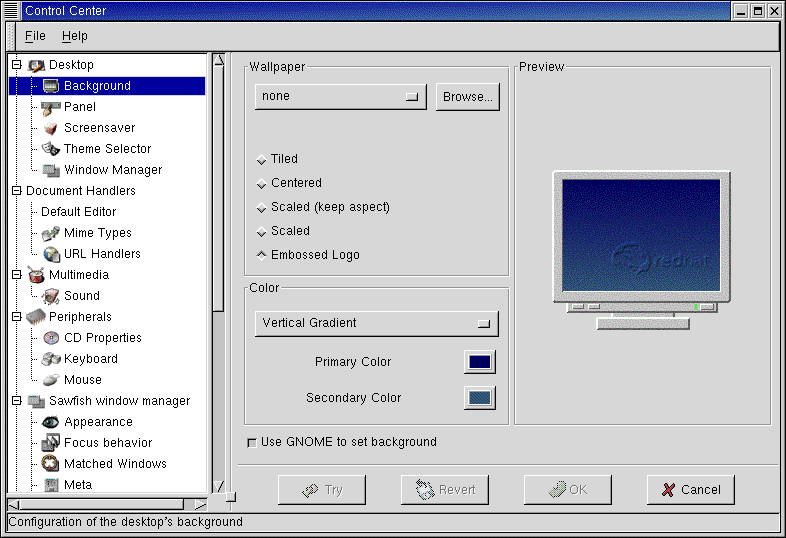Screen dimensions: 786x538
Task: Open the Matched Windows icon
Action: coord(51,464)
